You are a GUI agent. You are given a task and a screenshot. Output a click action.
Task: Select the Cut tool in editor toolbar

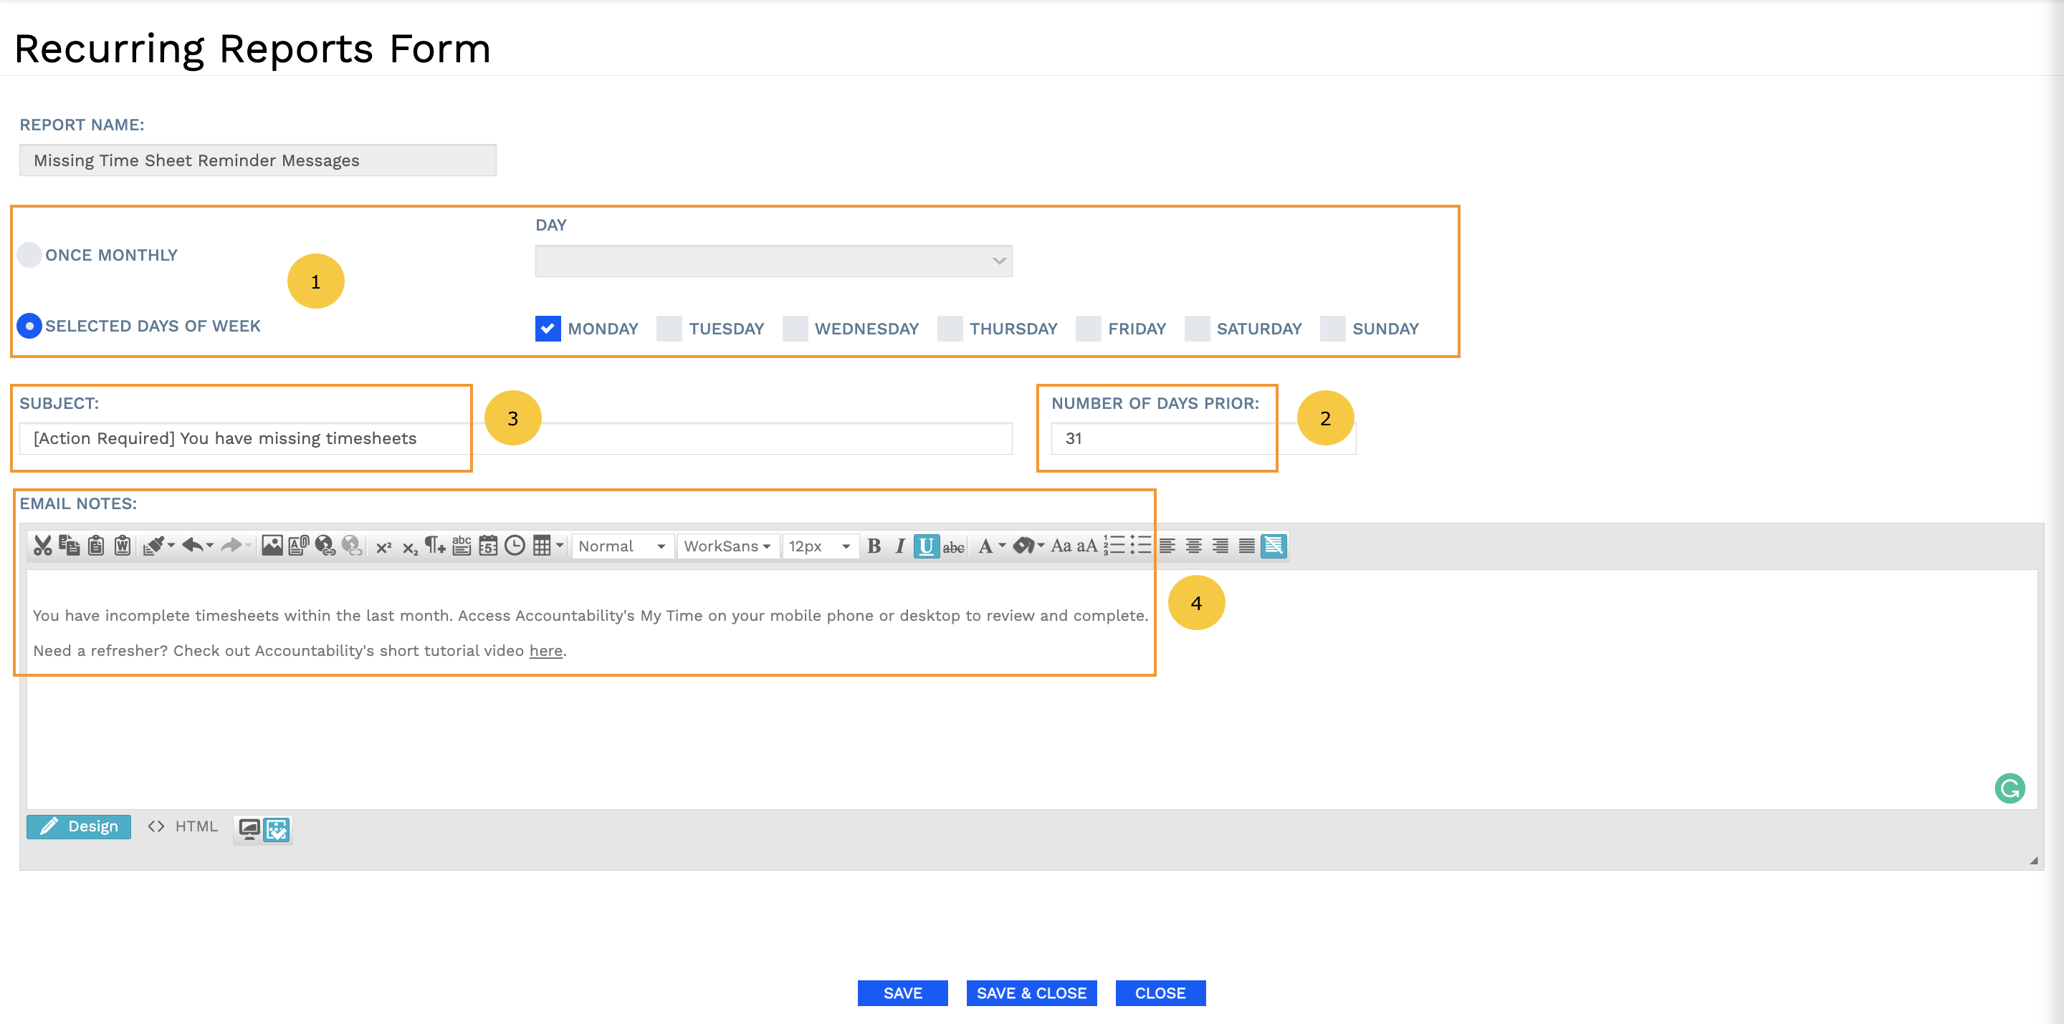(x=43, y=546)
